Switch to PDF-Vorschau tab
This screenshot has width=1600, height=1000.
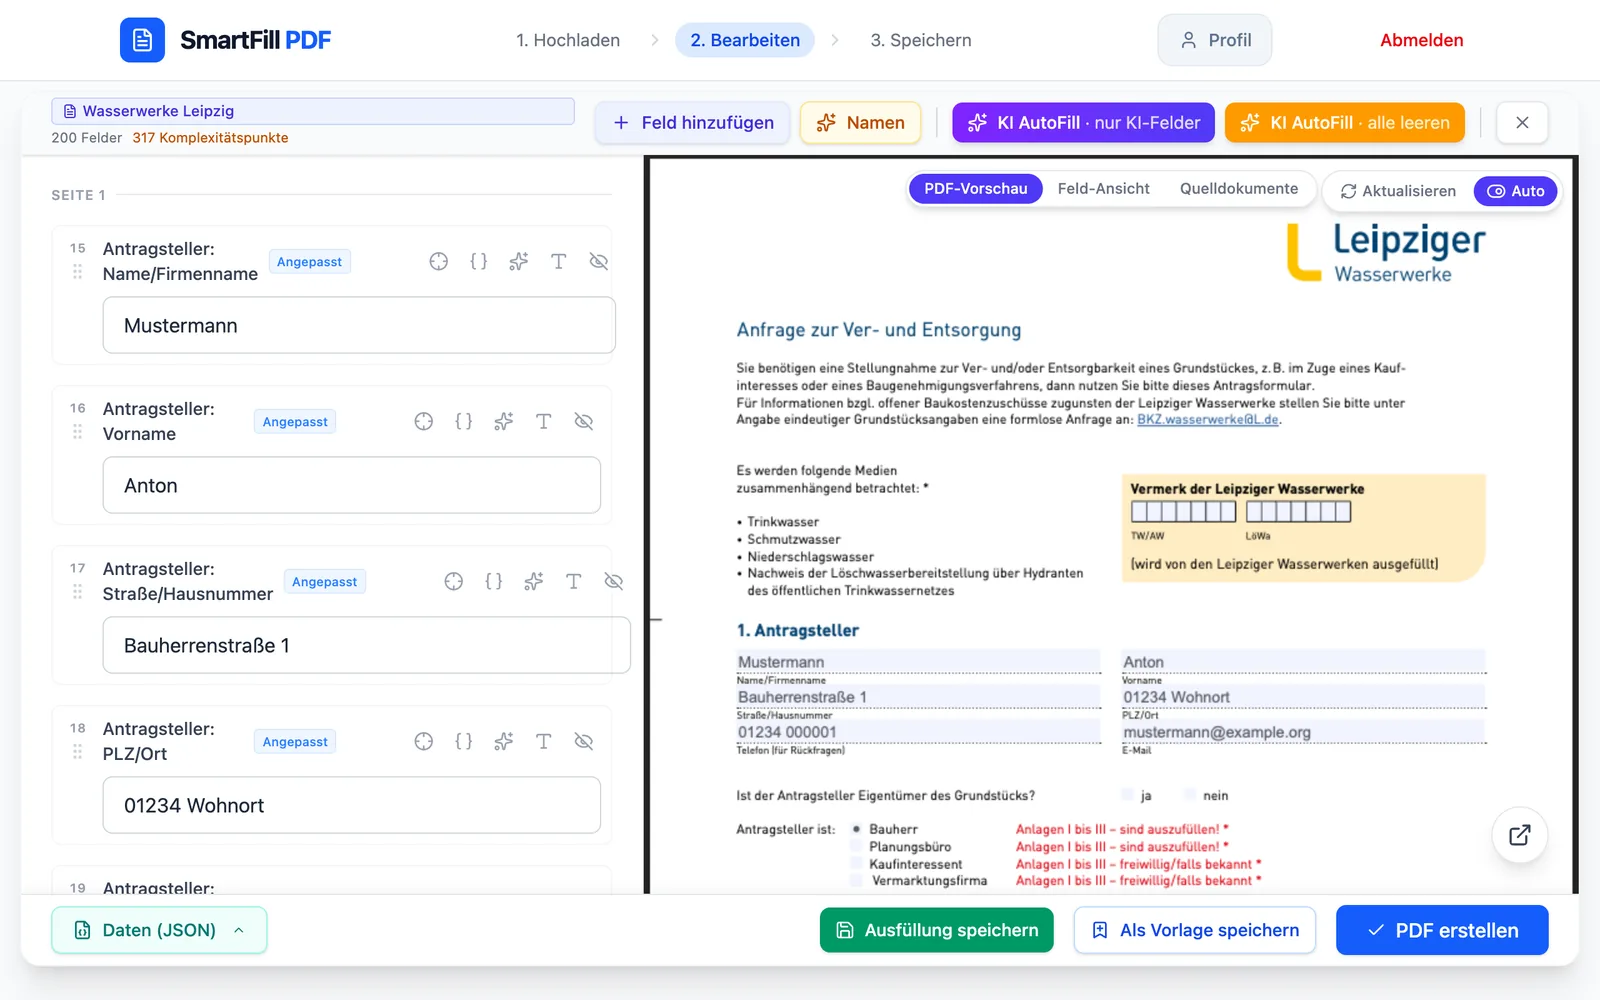tap(976, 189)
